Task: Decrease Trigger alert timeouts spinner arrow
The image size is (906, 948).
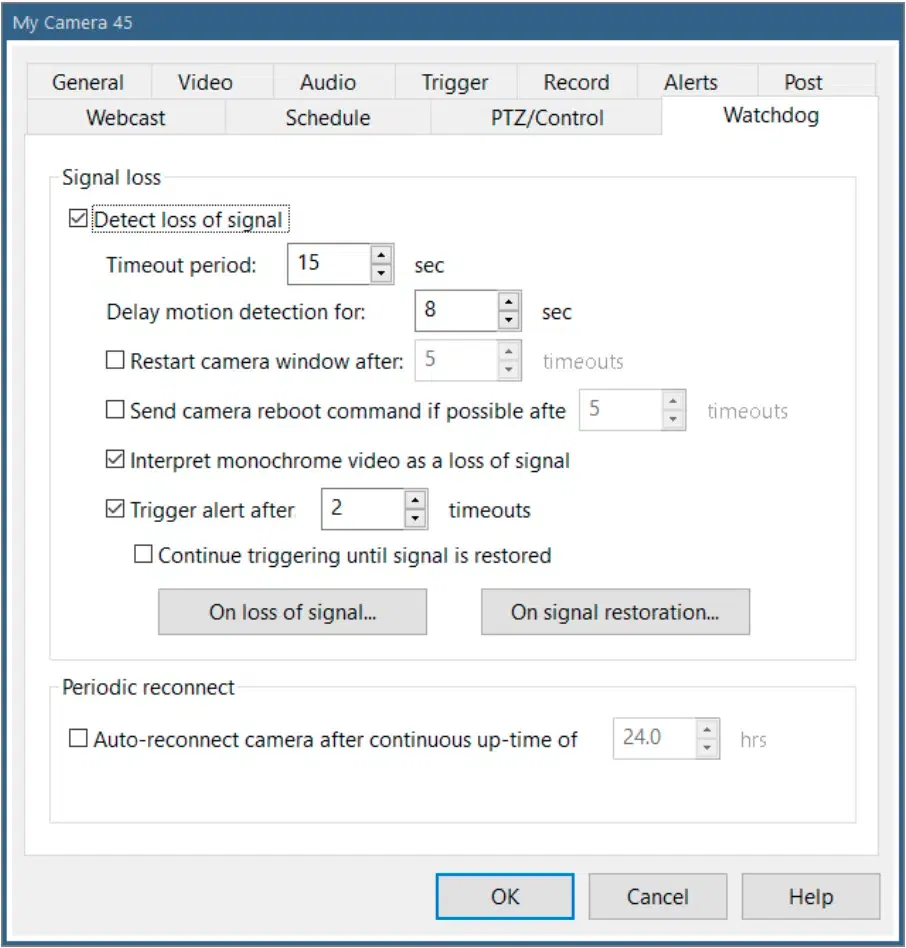Action: [x=415, y=518]
